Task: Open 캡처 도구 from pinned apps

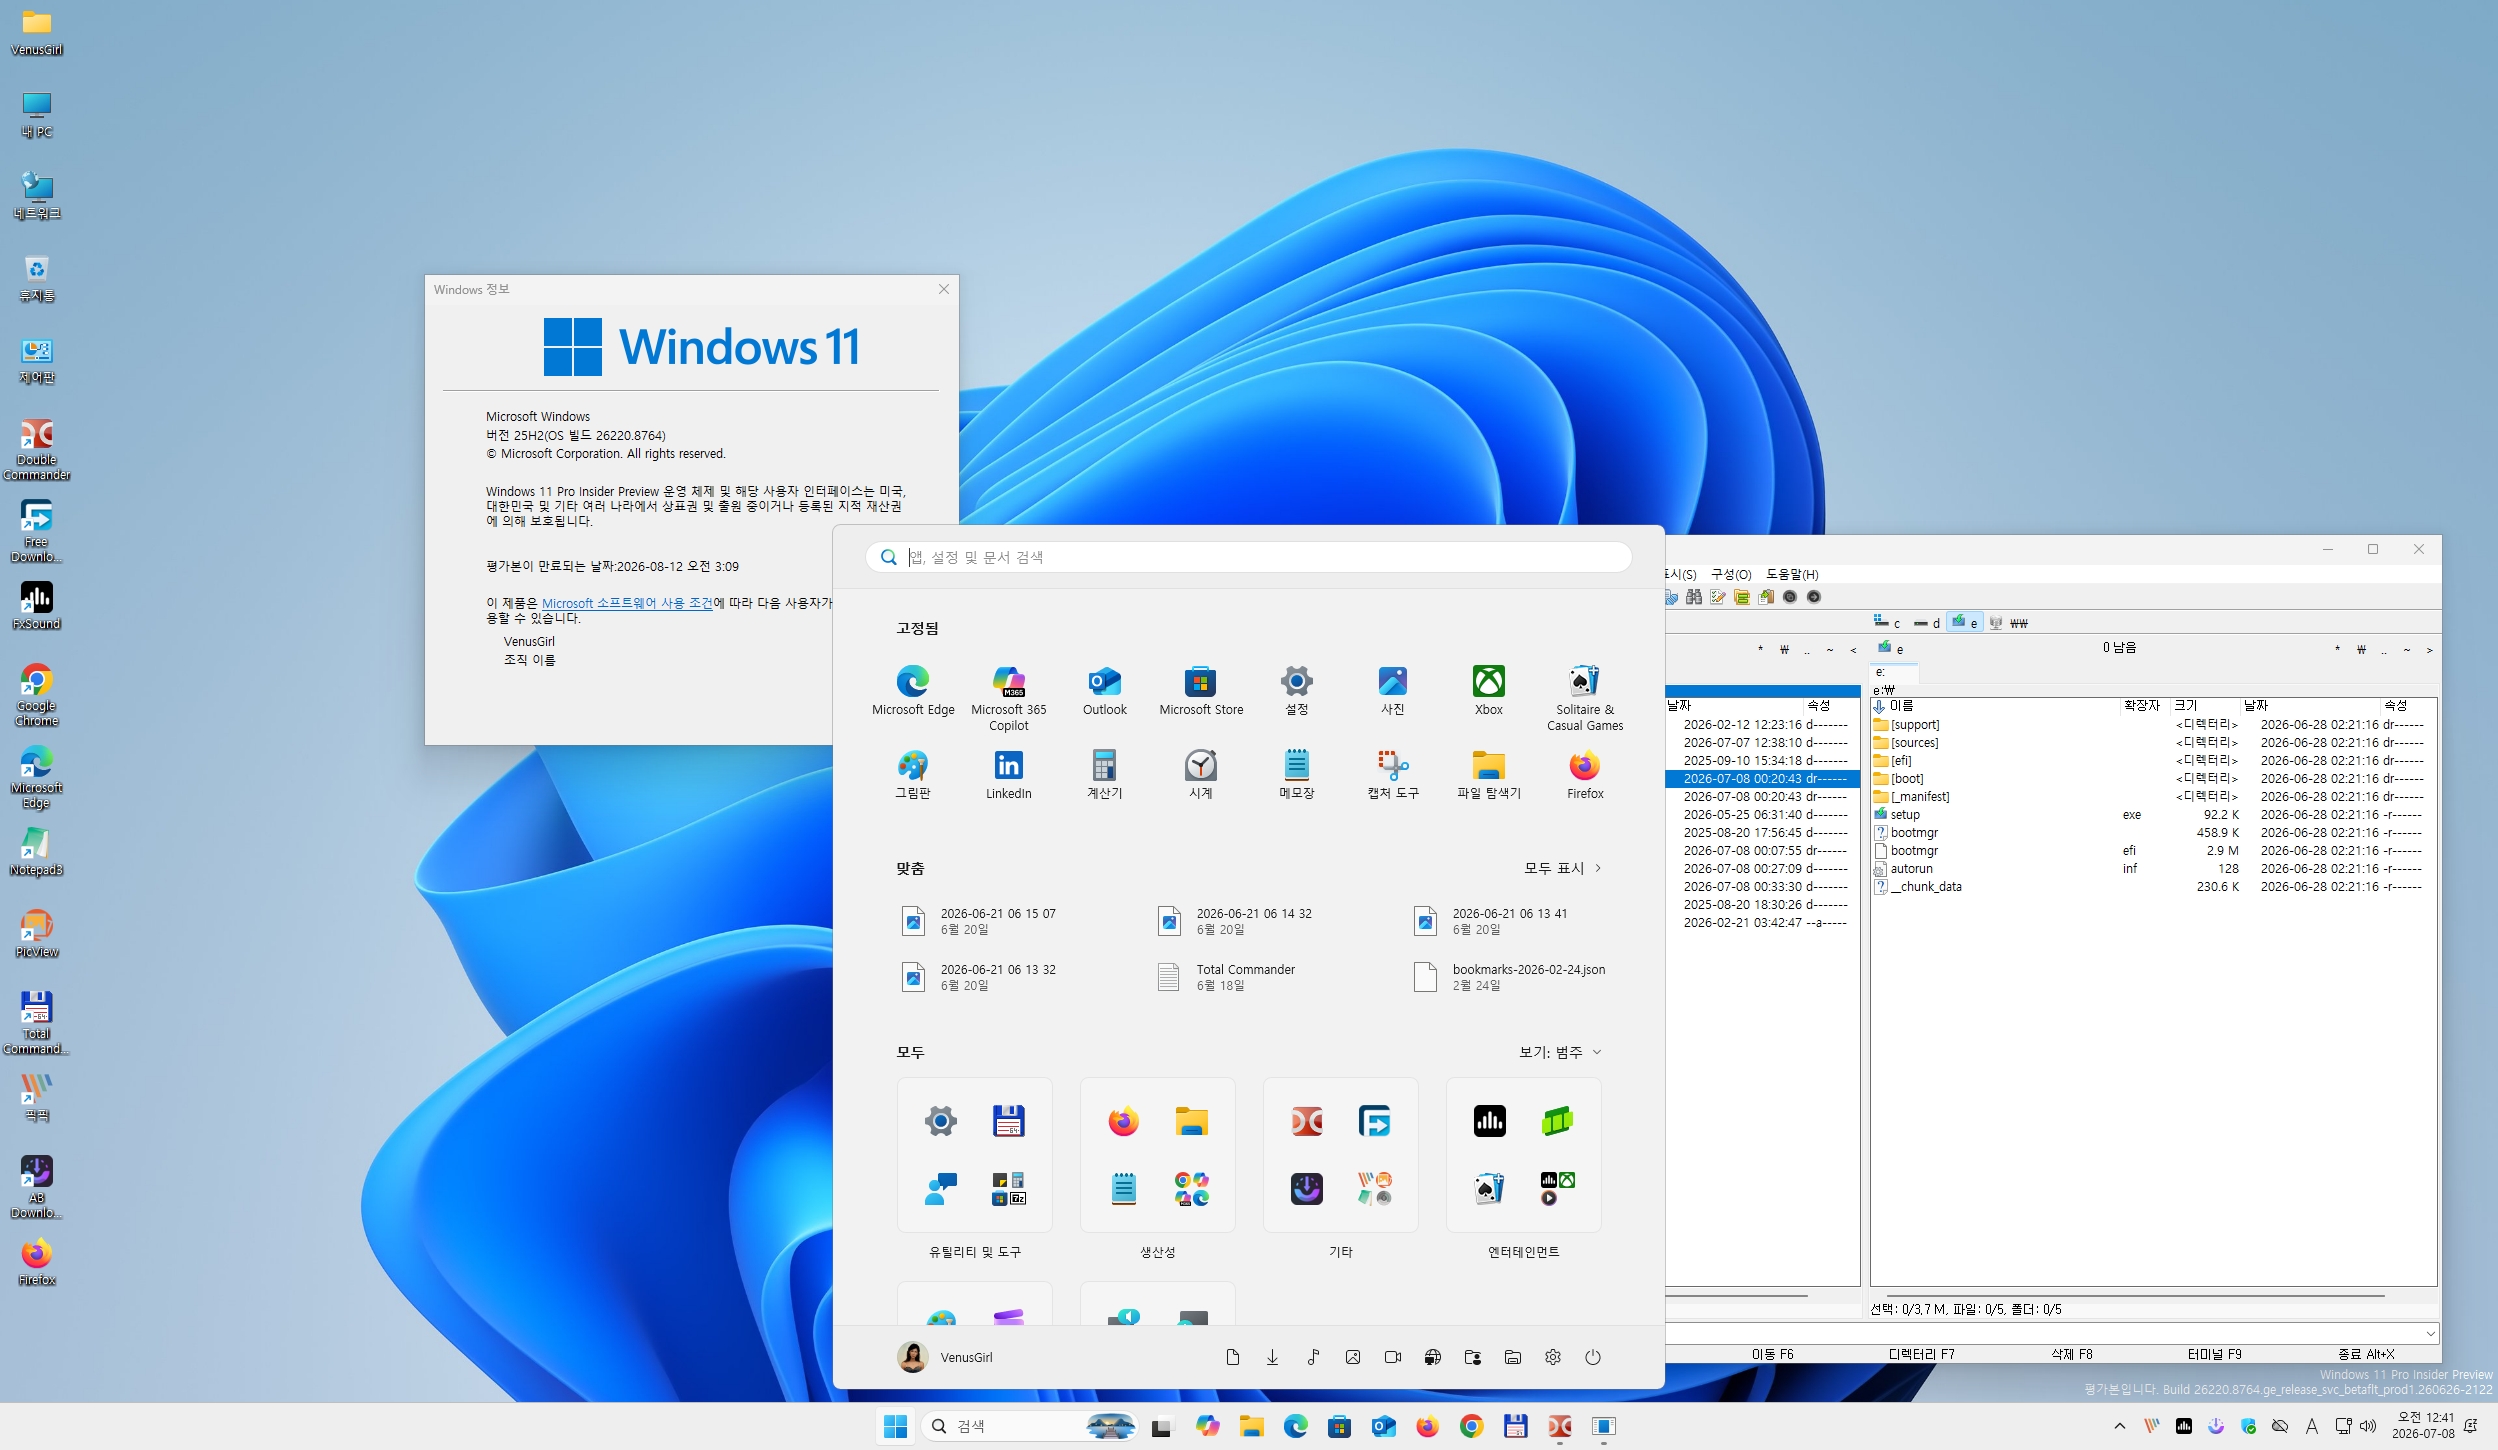Action: [x=1393, y=775]
